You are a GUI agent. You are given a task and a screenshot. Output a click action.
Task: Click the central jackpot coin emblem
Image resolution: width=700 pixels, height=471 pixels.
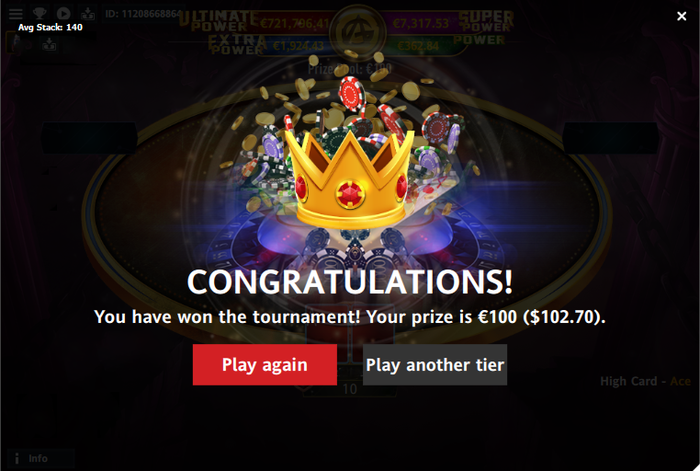[357, 32]
